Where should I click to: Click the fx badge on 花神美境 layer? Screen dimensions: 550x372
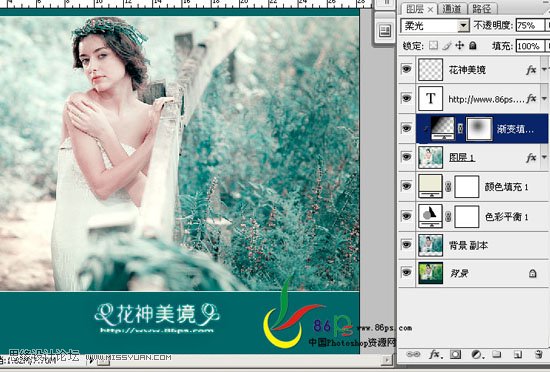[x=531, y=70]
